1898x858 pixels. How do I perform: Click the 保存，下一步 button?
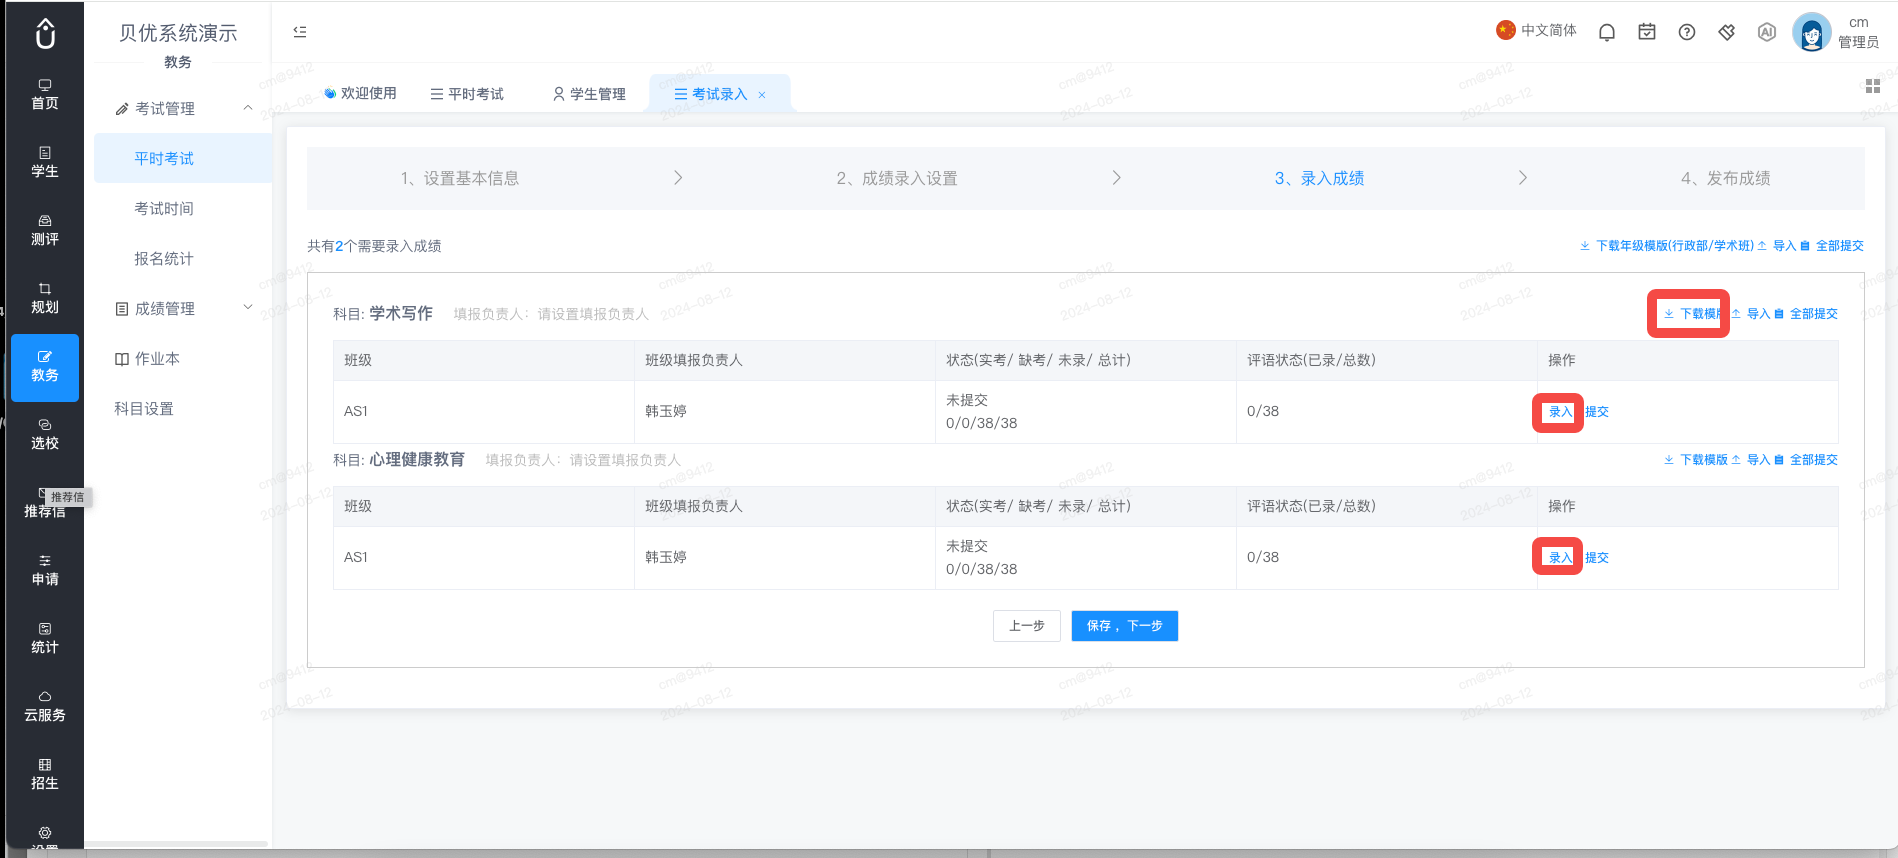tap(1124, 626)
